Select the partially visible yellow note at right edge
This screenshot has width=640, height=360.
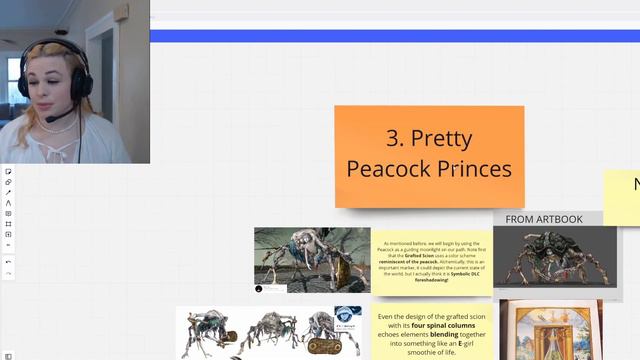click(x=622, y=198)
